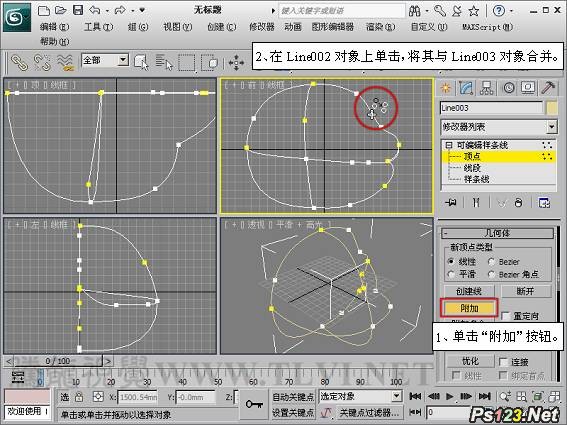The image size is (567, 425).
Task: Click the 断开 button
Action: (x=525, y=291)
